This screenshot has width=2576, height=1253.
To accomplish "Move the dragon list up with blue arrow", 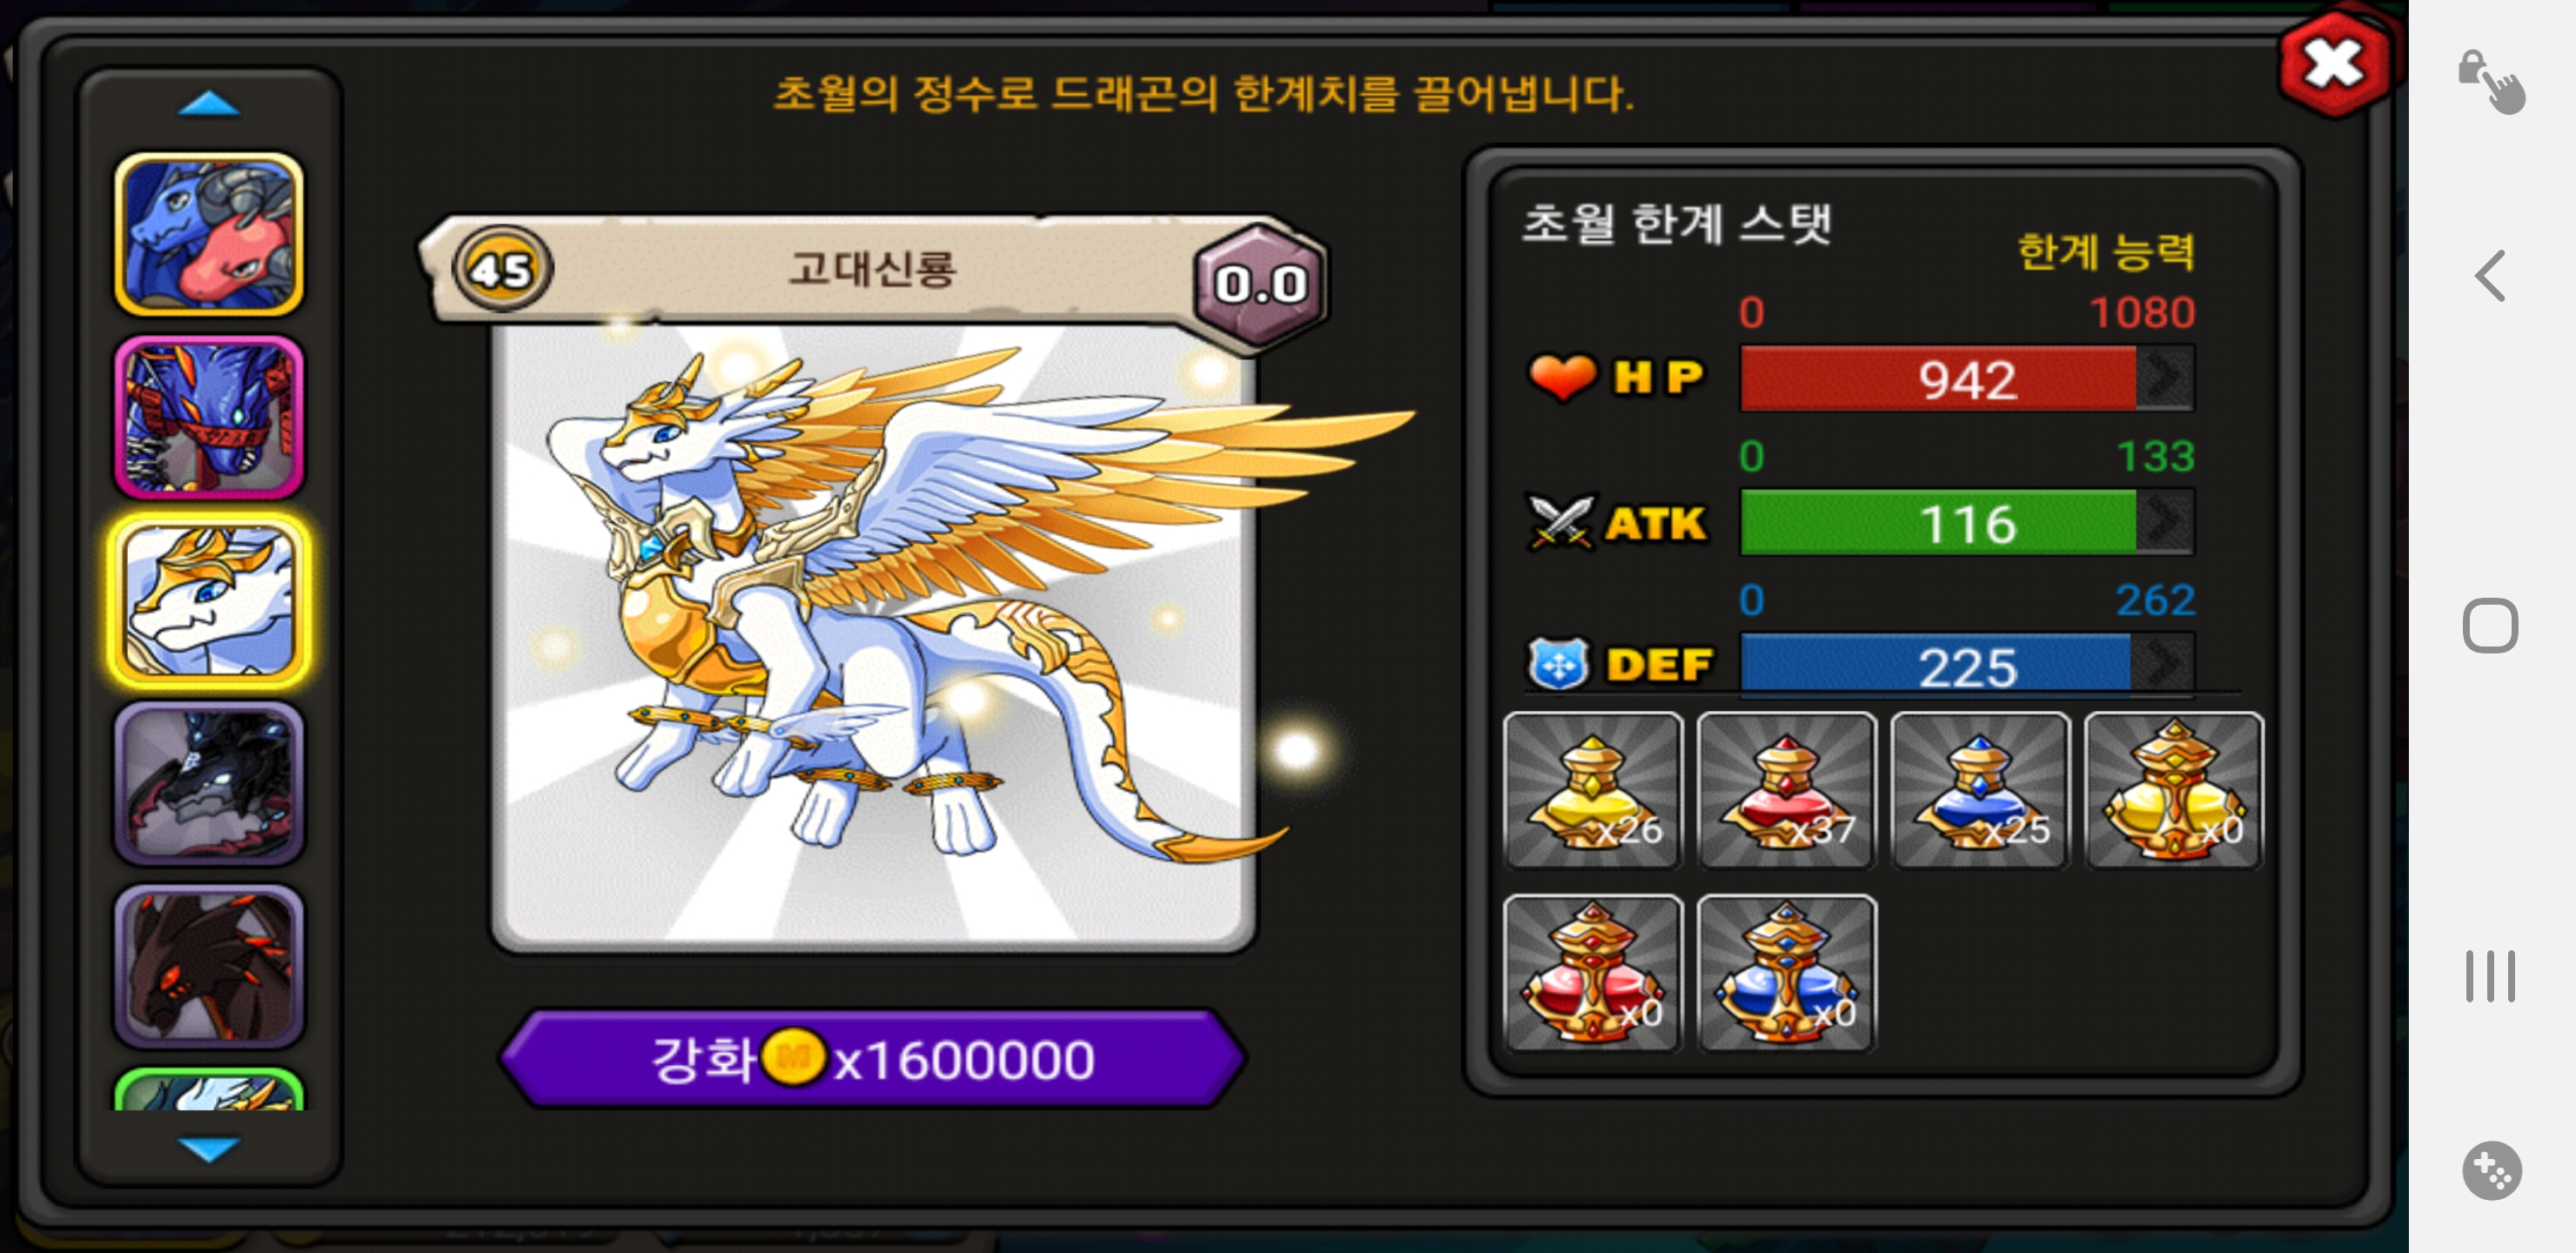I will coord(208,104).
